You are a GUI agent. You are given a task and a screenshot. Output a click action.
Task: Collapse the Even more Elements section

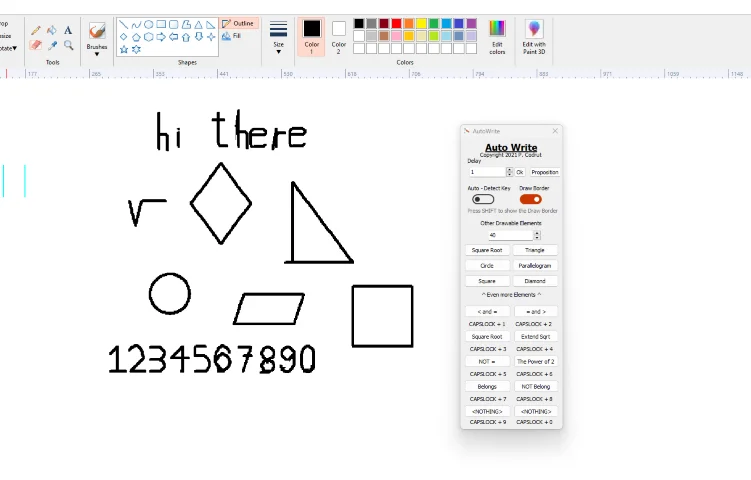[511, 295]
